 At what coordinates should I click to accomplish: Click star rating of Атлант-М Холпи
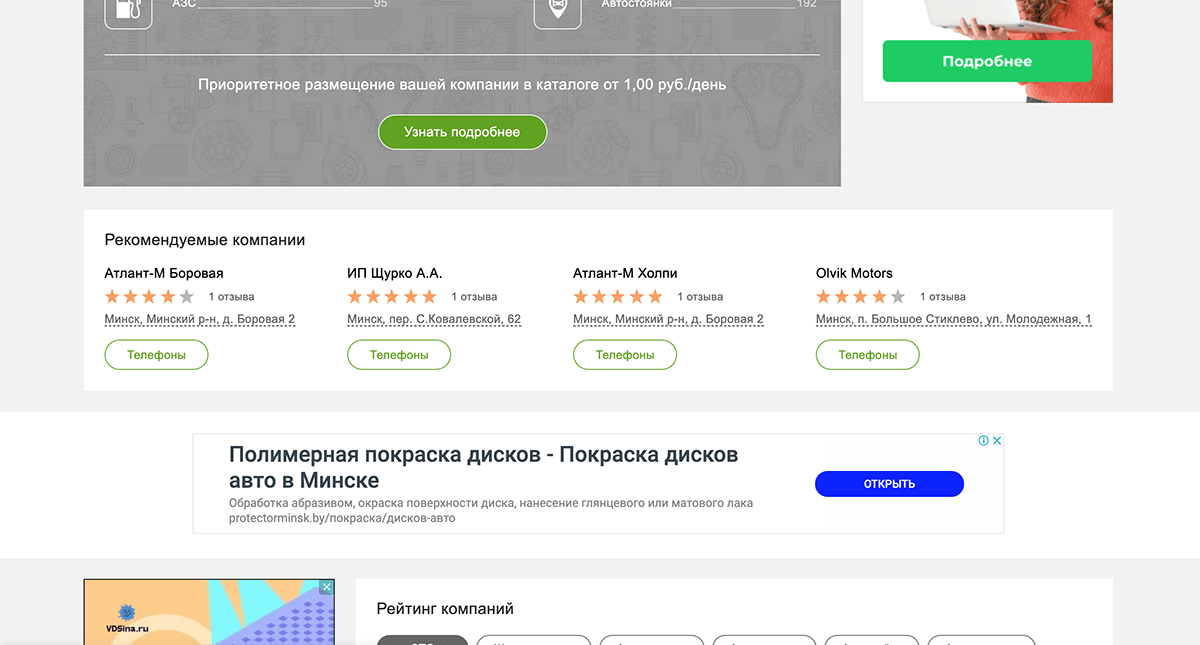(x=618, y=297)
